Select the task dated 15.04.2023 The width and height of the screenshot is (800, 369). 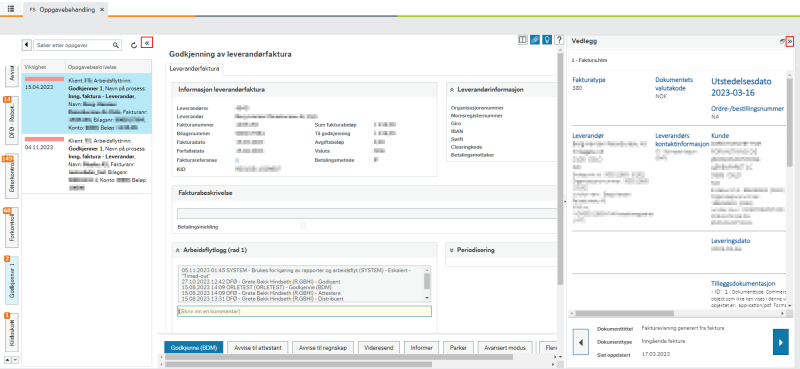[87, 104]
